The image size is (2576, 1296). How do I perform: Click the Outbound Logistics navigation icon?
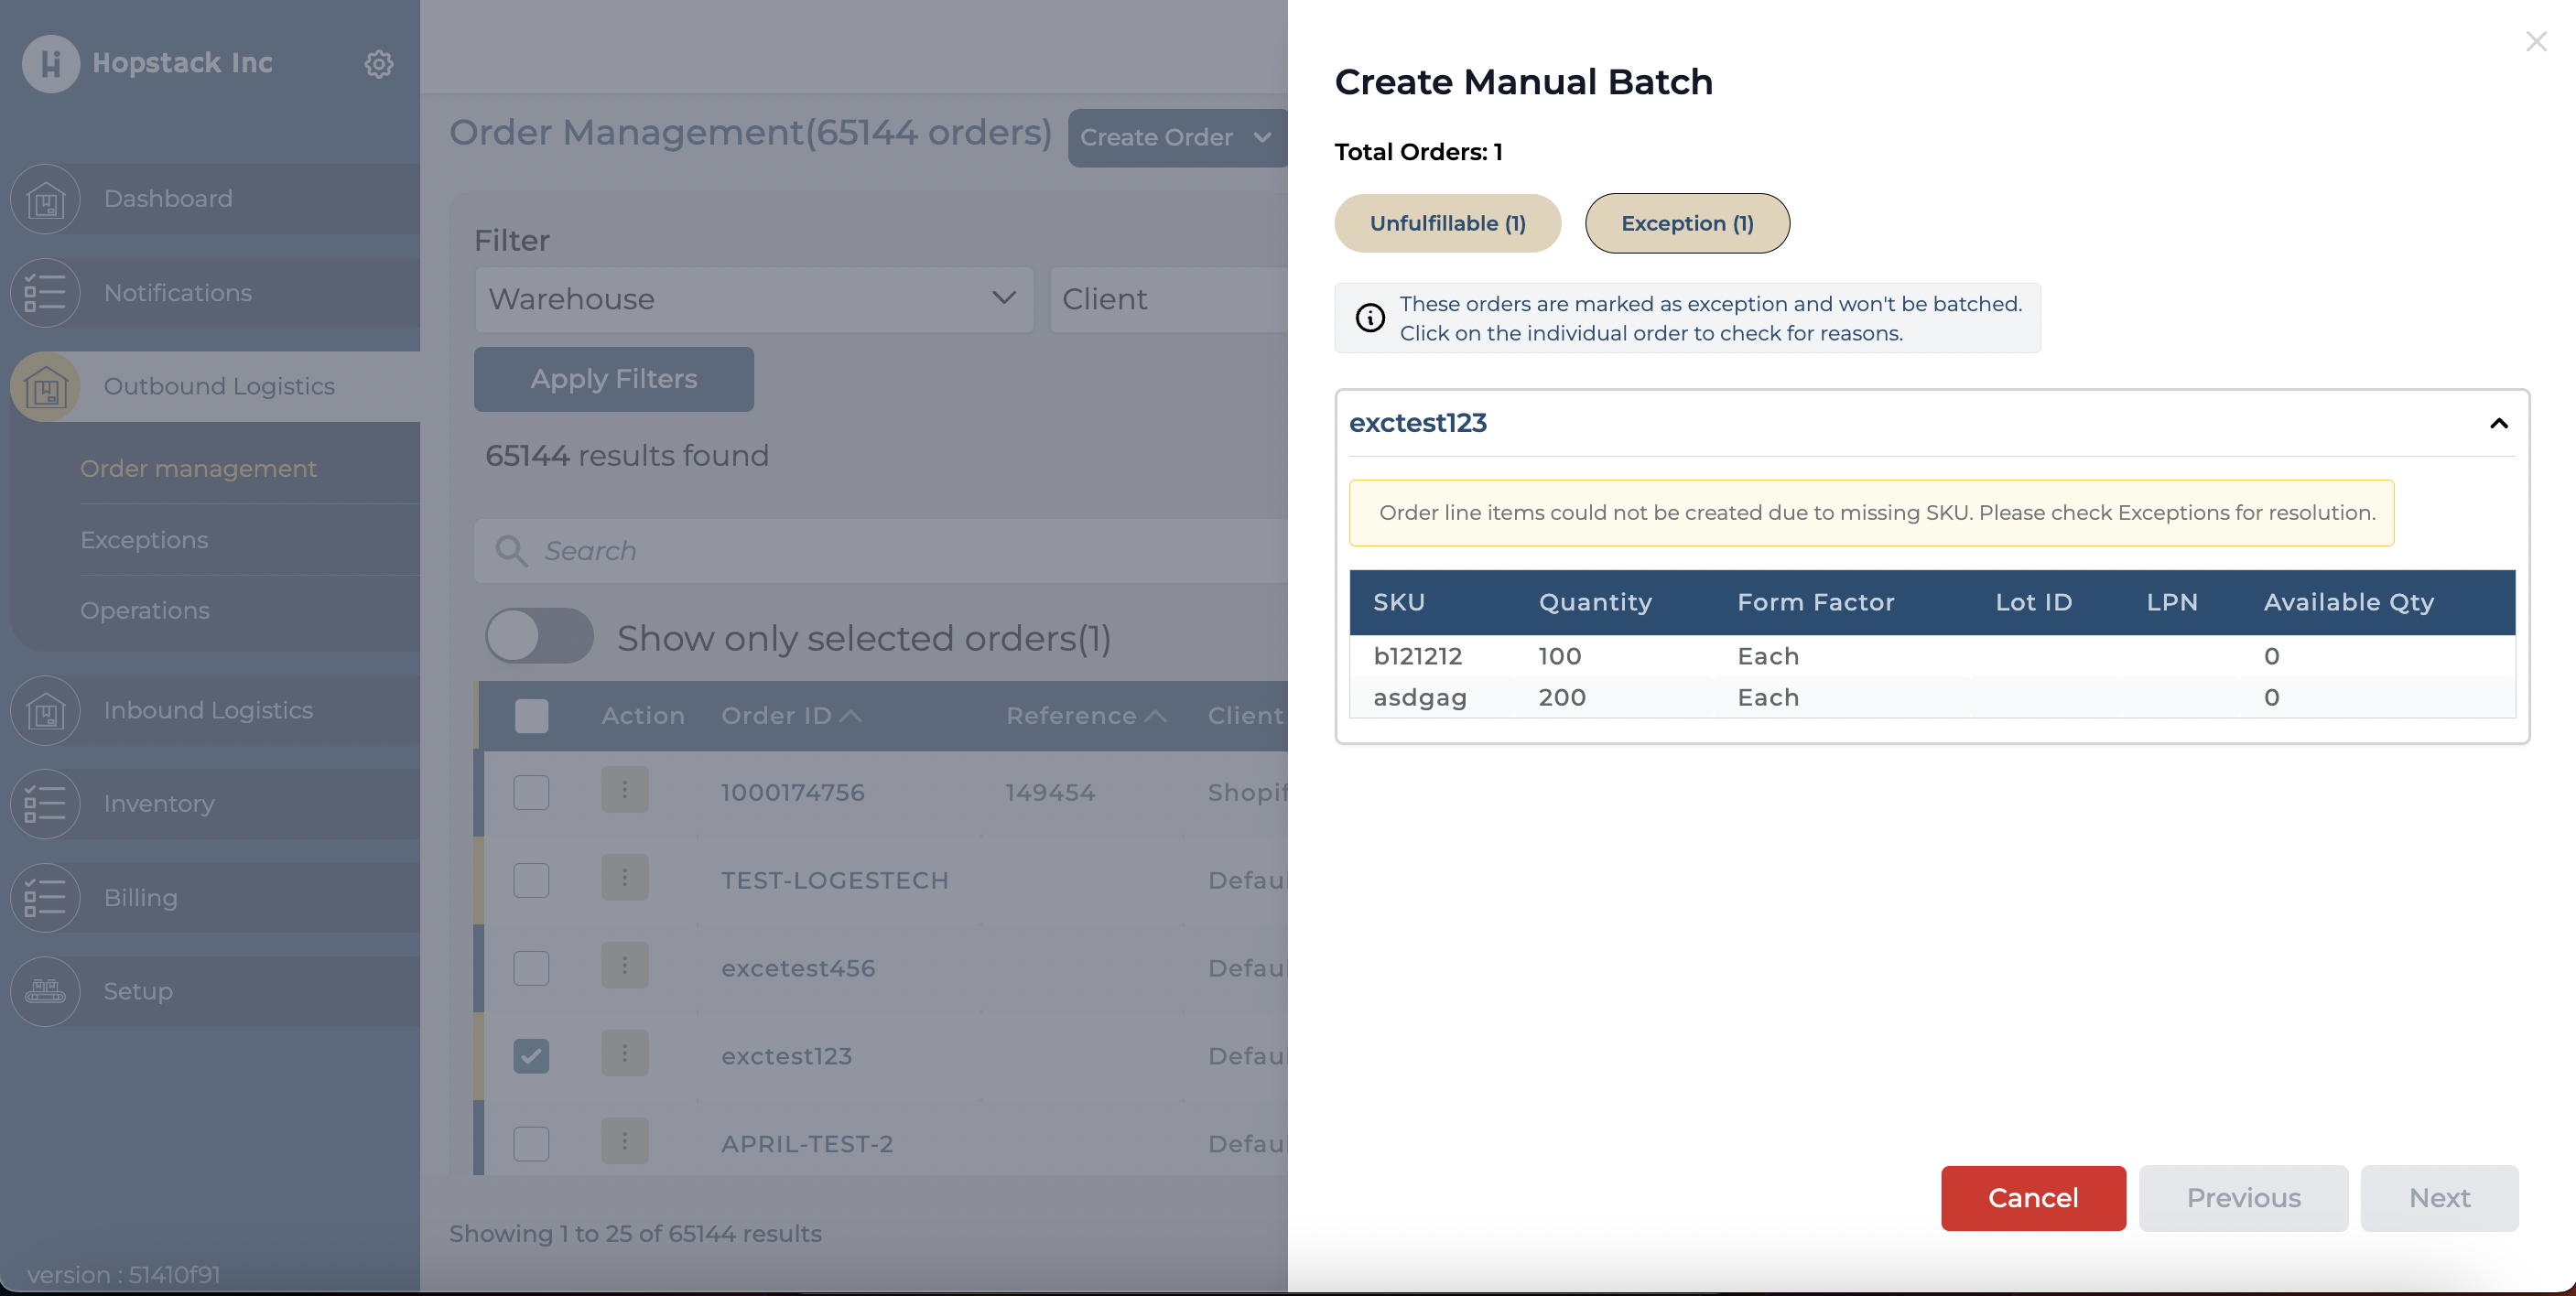pyautogui.click(x=45, y=385)
